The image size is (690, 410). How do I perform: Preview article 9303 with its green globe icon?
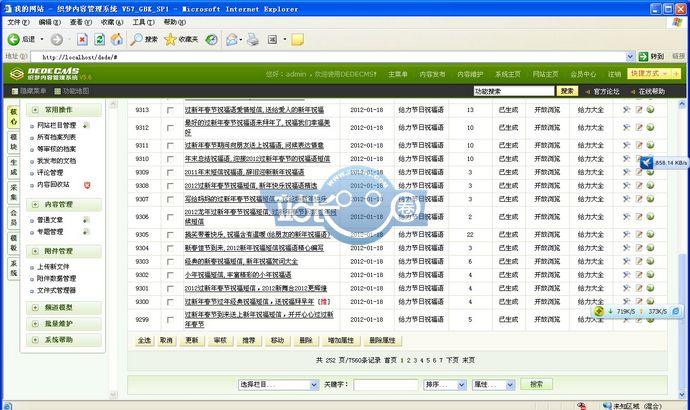tap(650, 261)
